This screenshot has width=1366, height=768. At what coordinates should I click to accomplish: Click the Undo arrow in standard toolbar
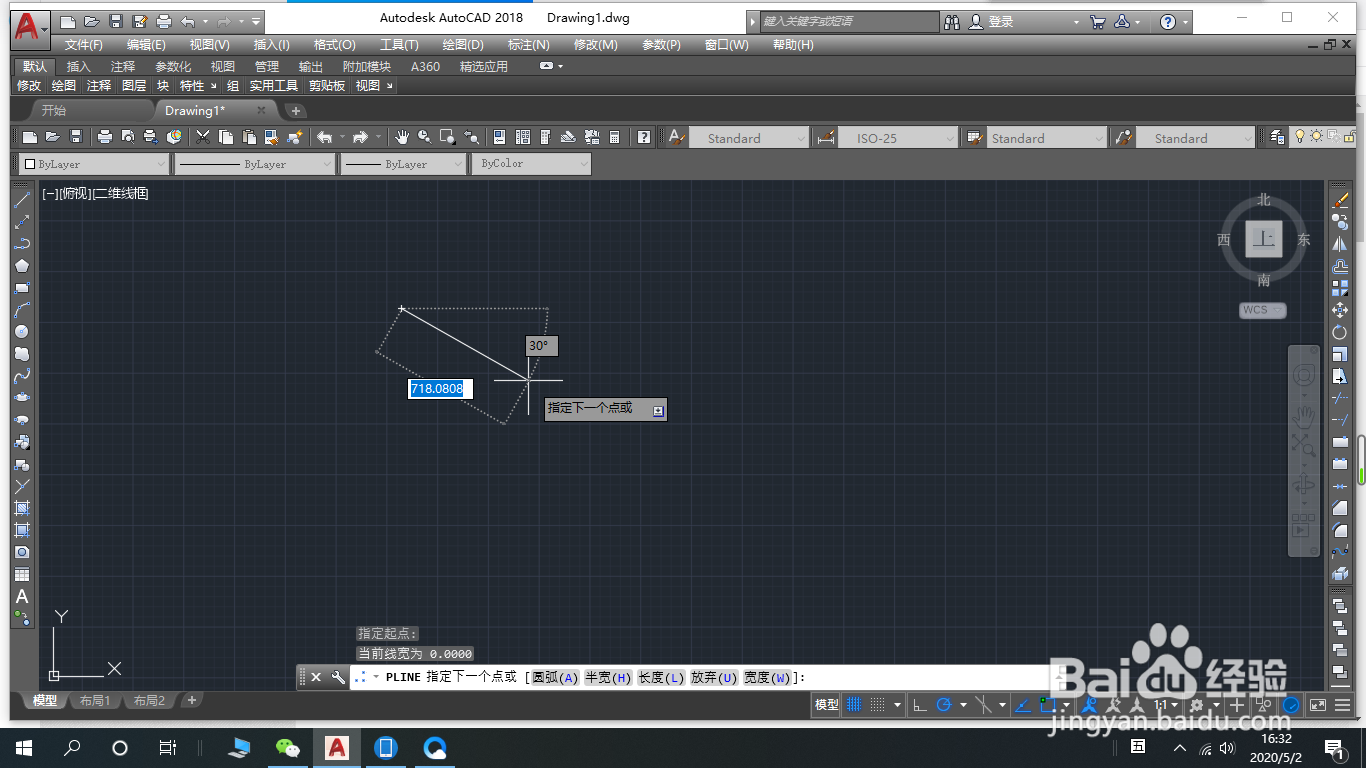point(325,137)
